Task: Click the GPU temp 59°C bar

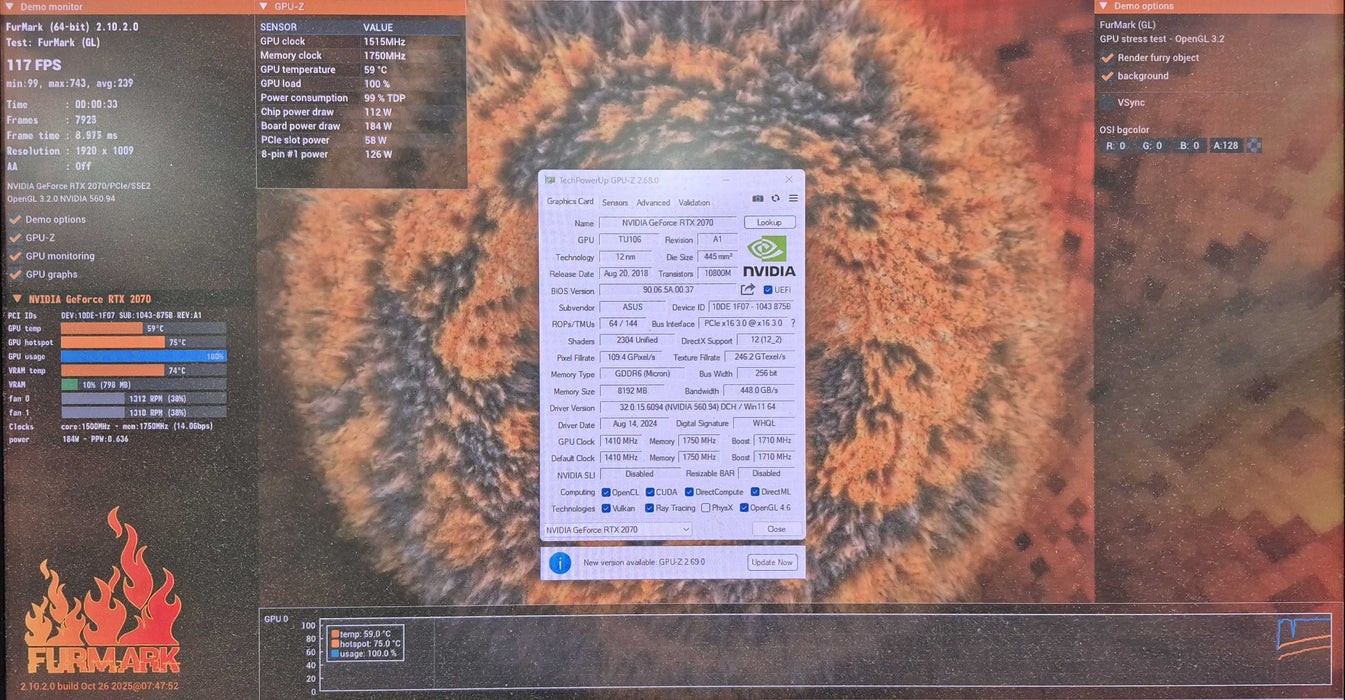Action: (x=144, y=328)
